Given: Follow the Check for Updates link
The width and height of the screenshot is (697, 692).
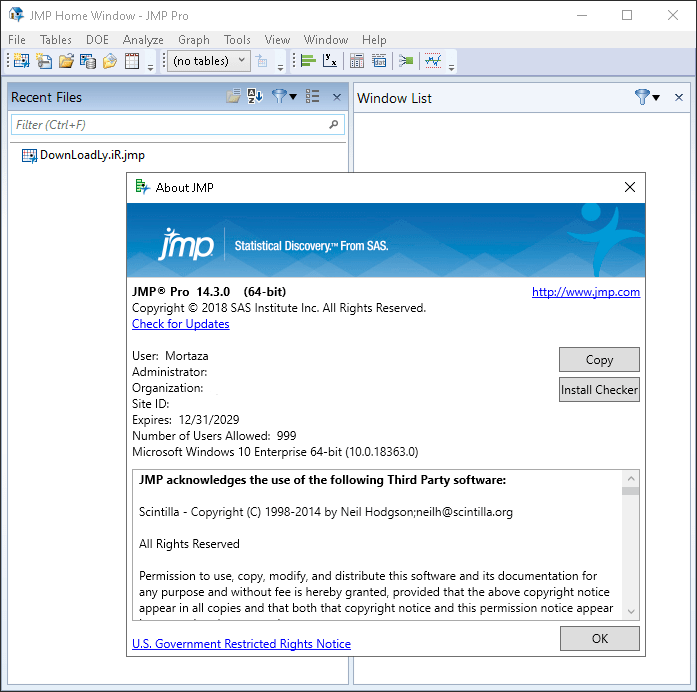Looking at the screenshot, I should coord(180,324).
